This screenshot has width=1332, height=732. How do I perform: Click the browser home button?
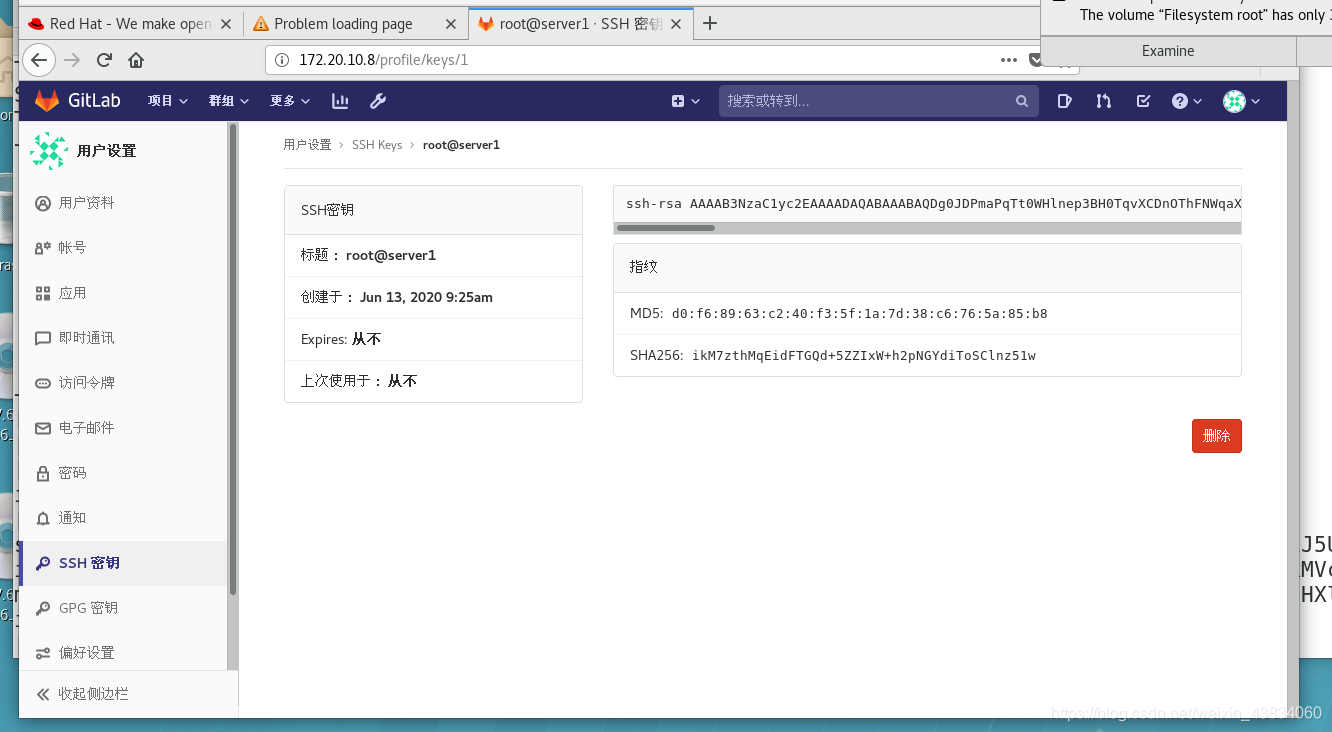click(x=136, y=60)
